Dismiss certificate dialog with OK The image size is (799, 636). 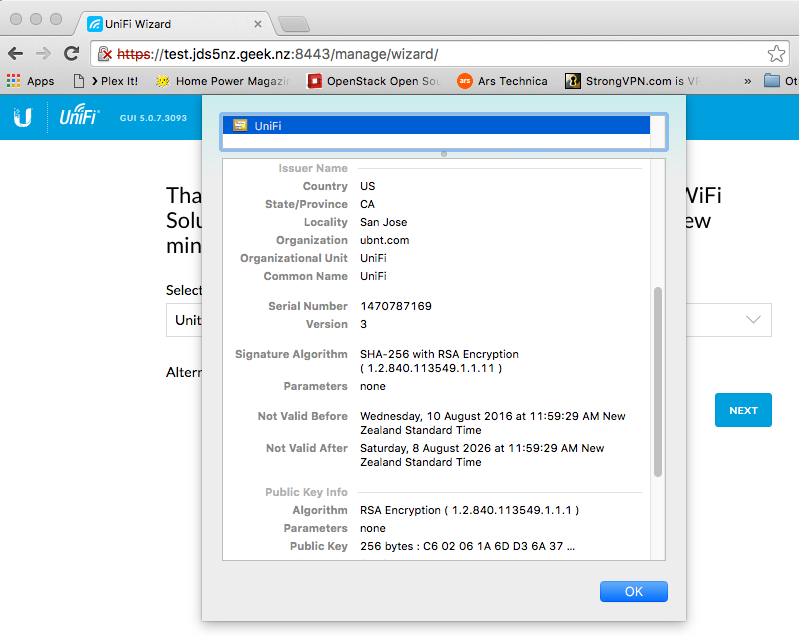(x=633, y=591)
